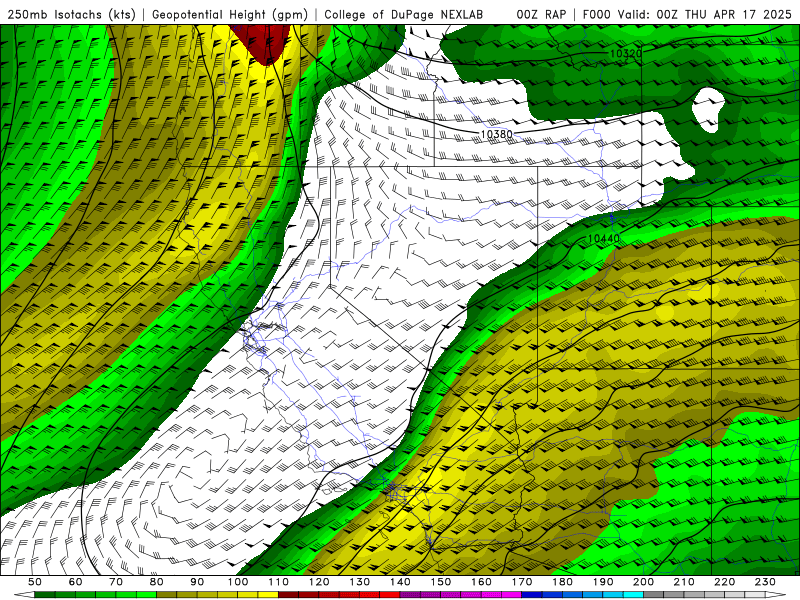
Task: Click the brightest magenta swatch just before 170
Action: point(511,595)
